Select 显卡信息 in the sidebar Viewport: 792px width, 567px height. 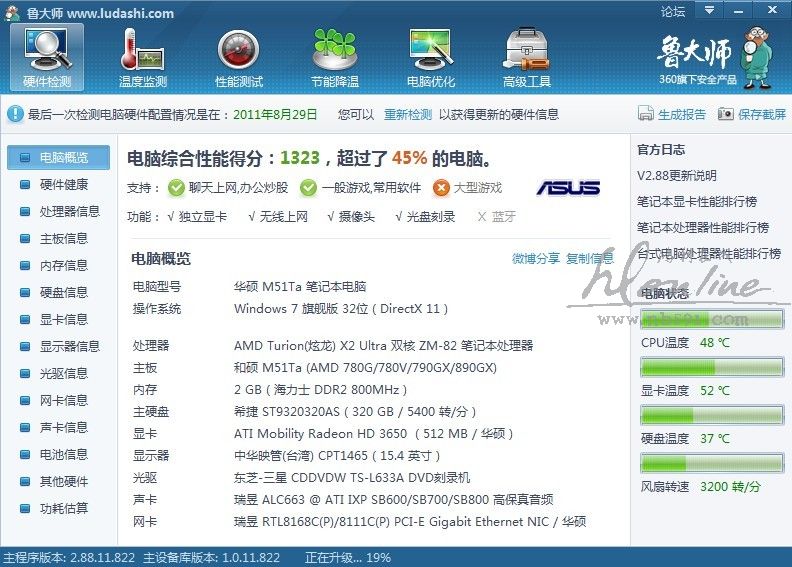[x=63, y=319]
